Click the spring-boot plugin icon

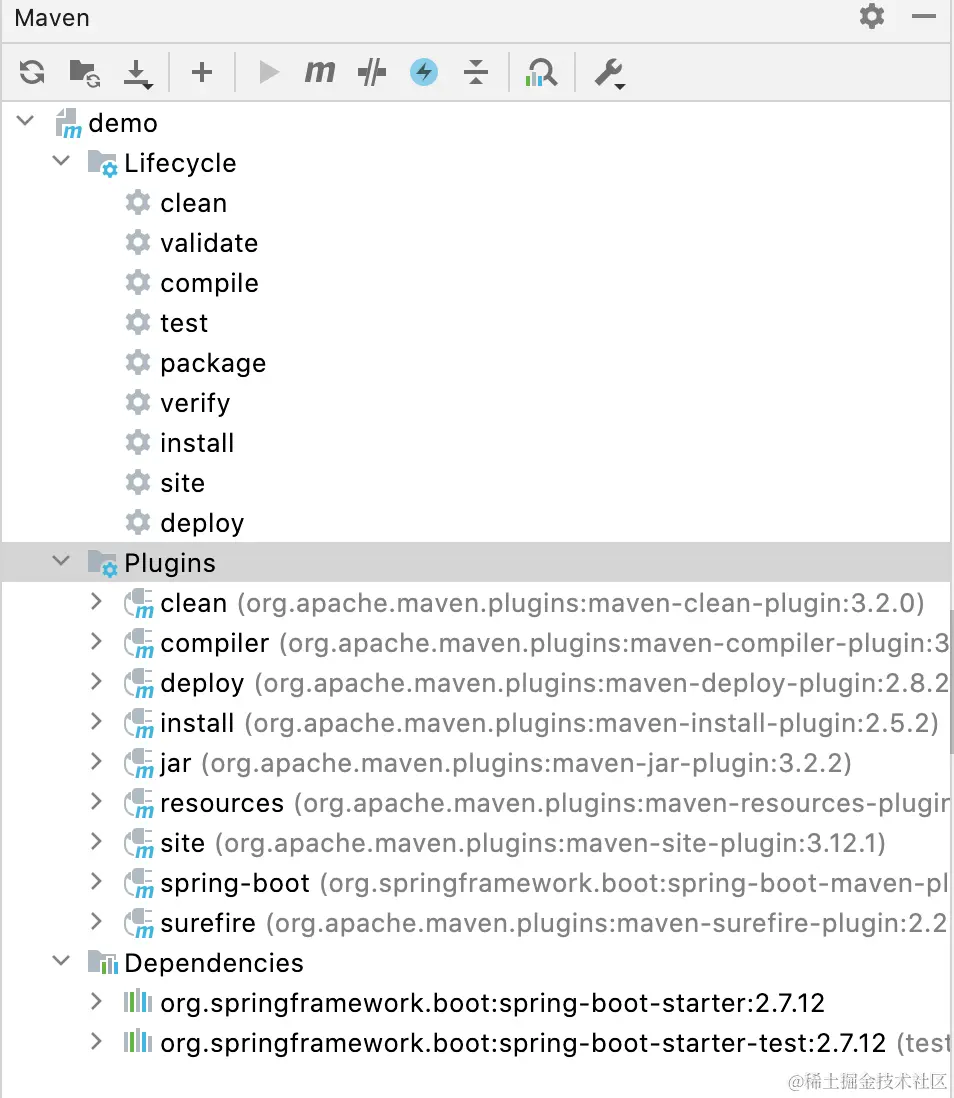[139, 883]
